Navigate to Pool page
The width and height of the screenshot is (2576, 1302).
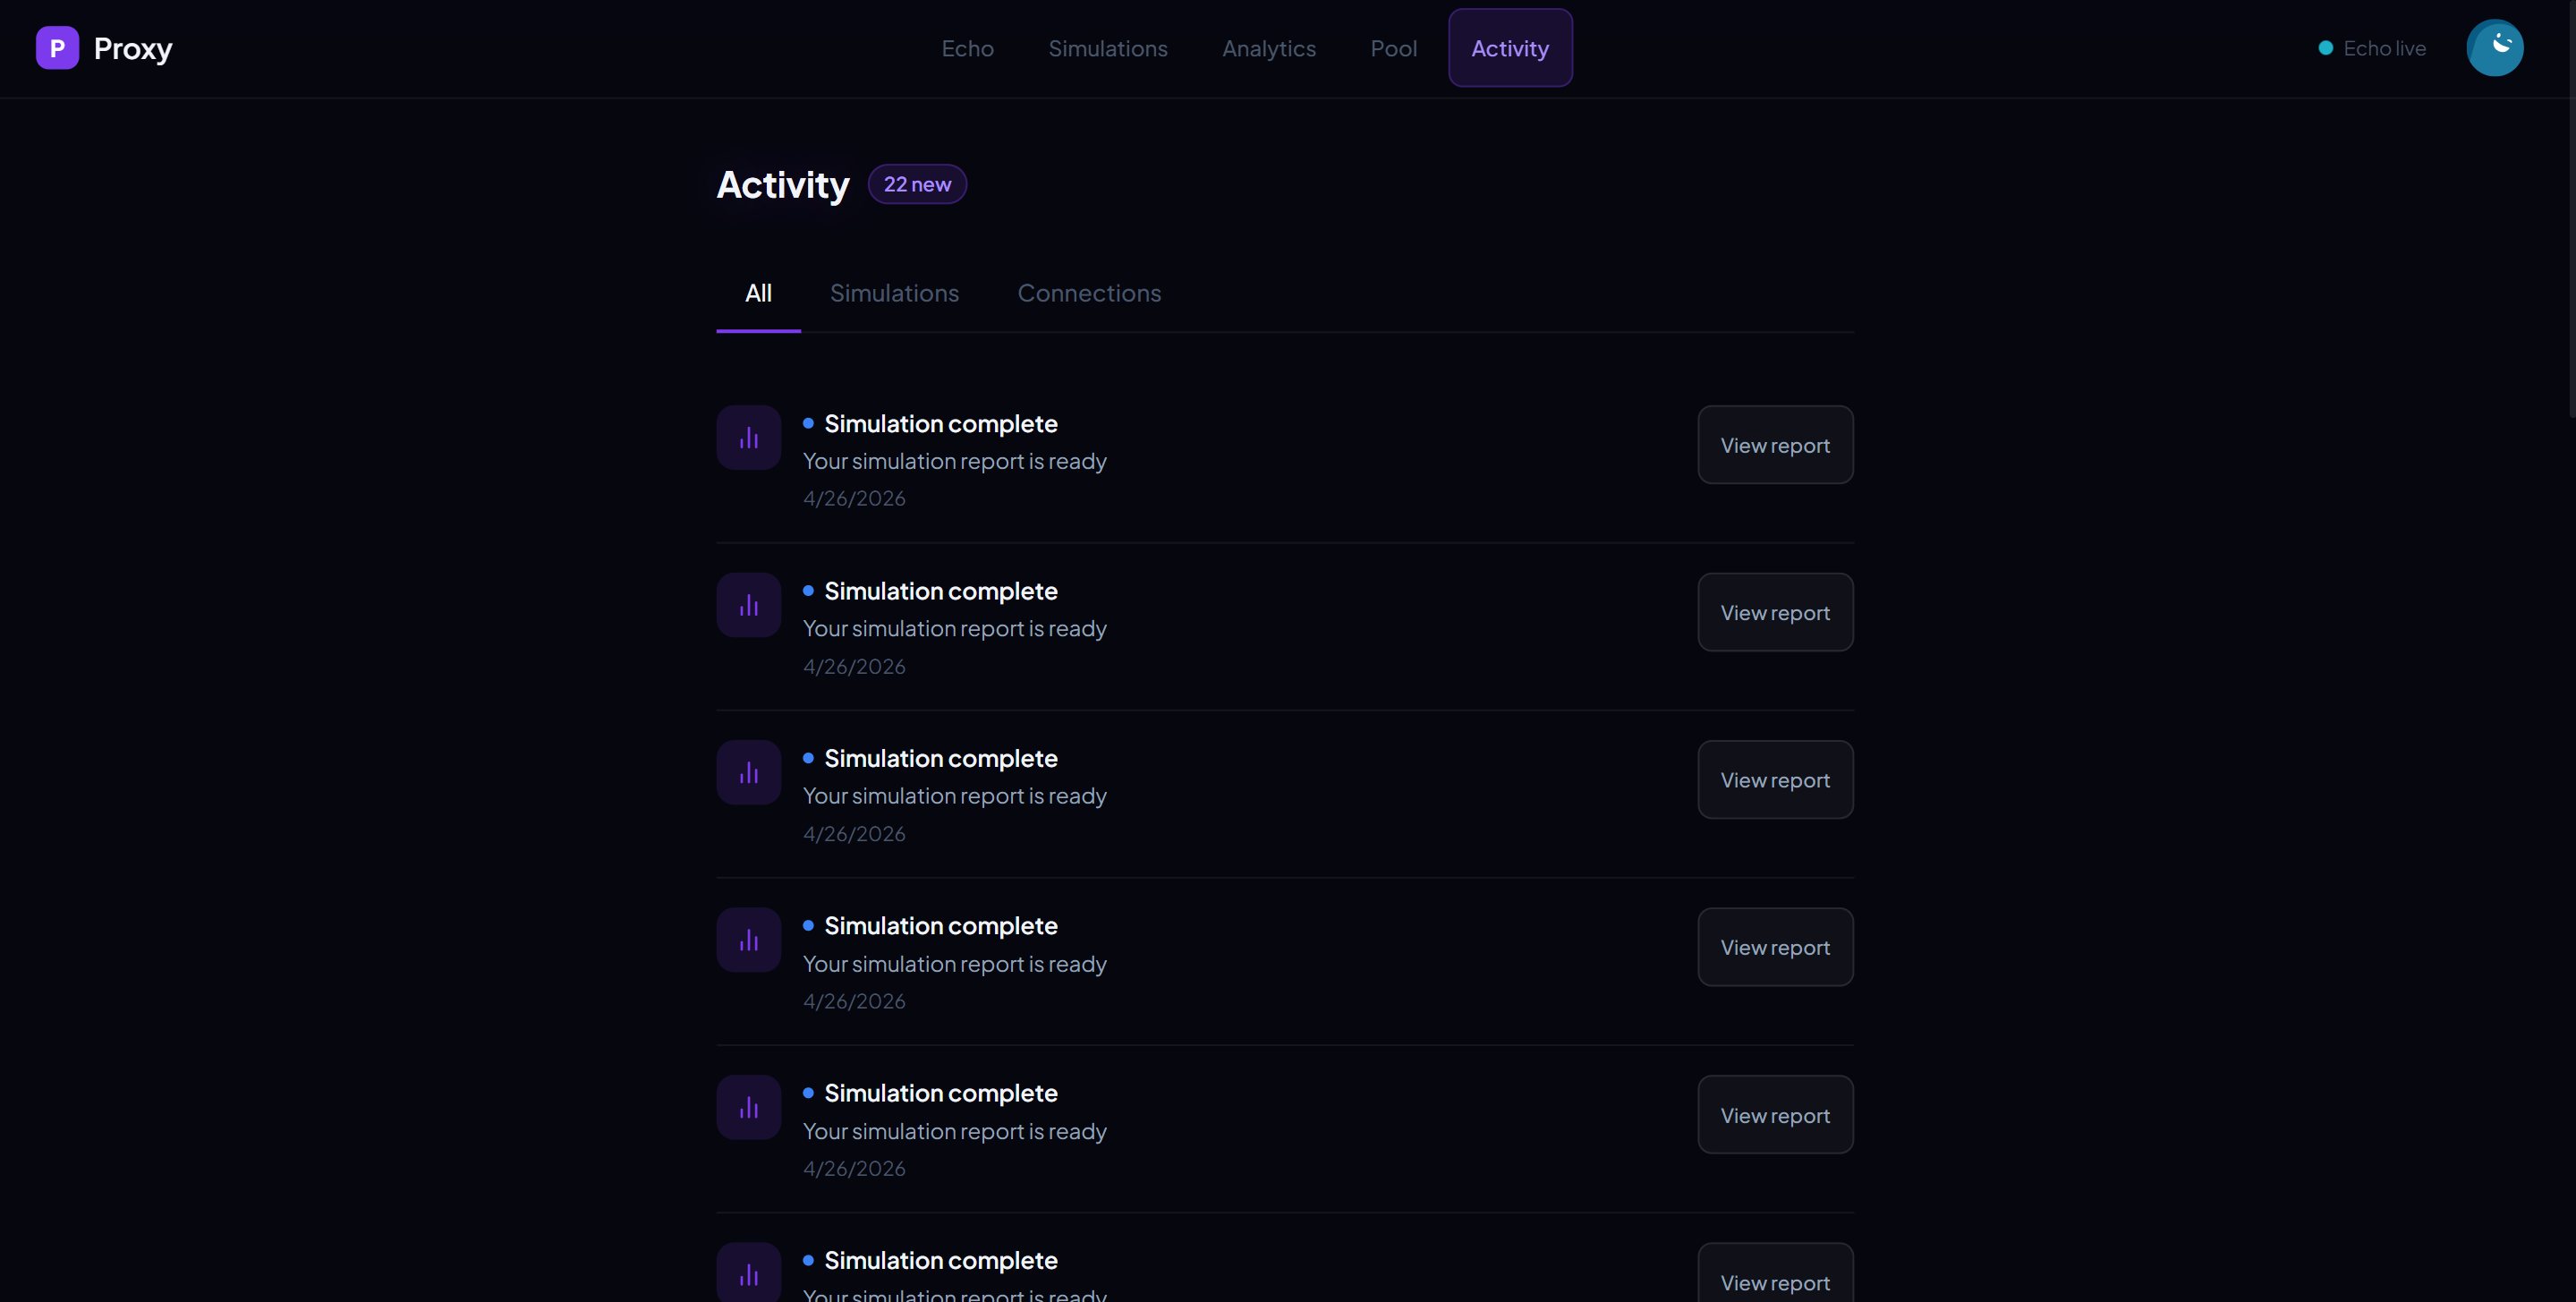(1393, 48)
